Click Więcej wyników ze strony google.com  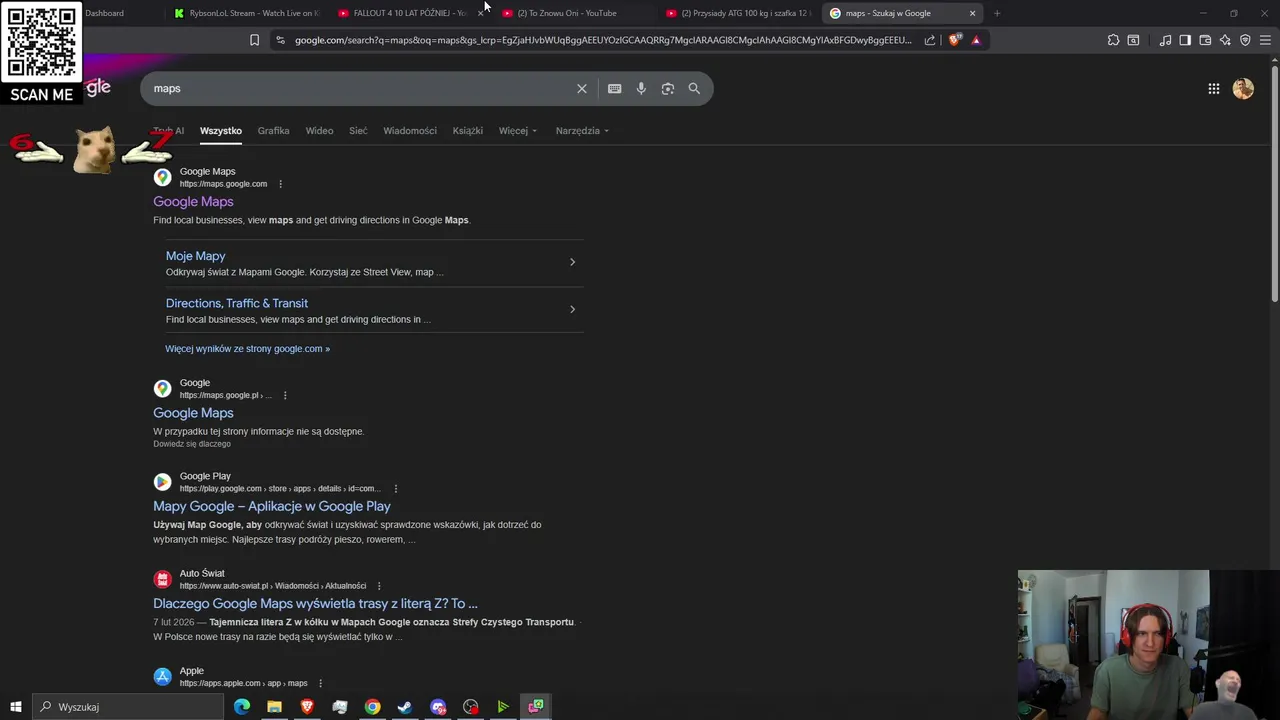(x=247, y=349)
